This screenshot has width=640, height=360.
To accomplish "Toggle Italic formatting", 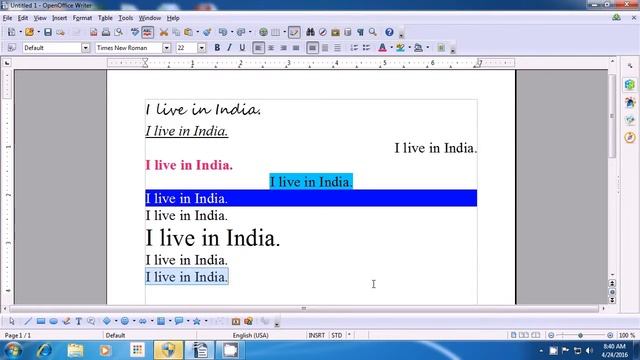I will (x=229, y=48).
